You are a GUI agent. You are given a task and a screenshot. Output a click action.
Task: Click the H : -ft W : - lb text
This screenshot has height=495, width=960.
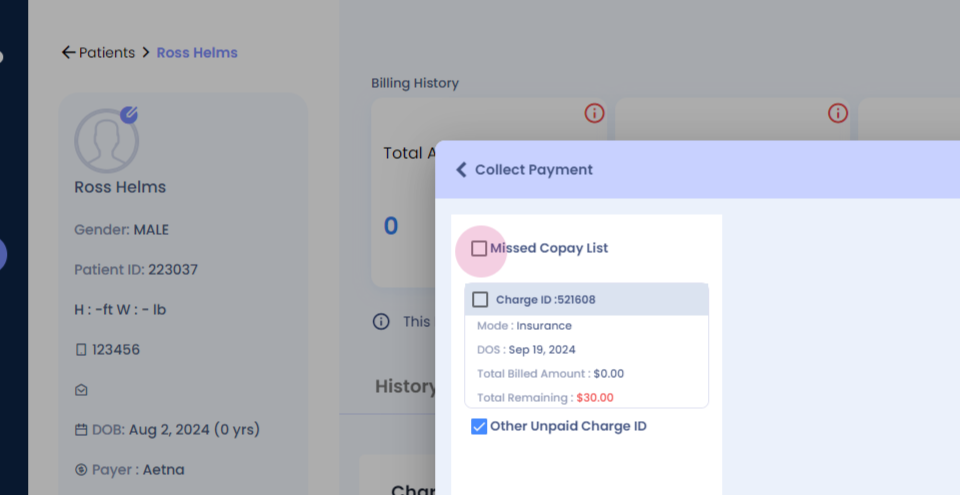[120, 309]
